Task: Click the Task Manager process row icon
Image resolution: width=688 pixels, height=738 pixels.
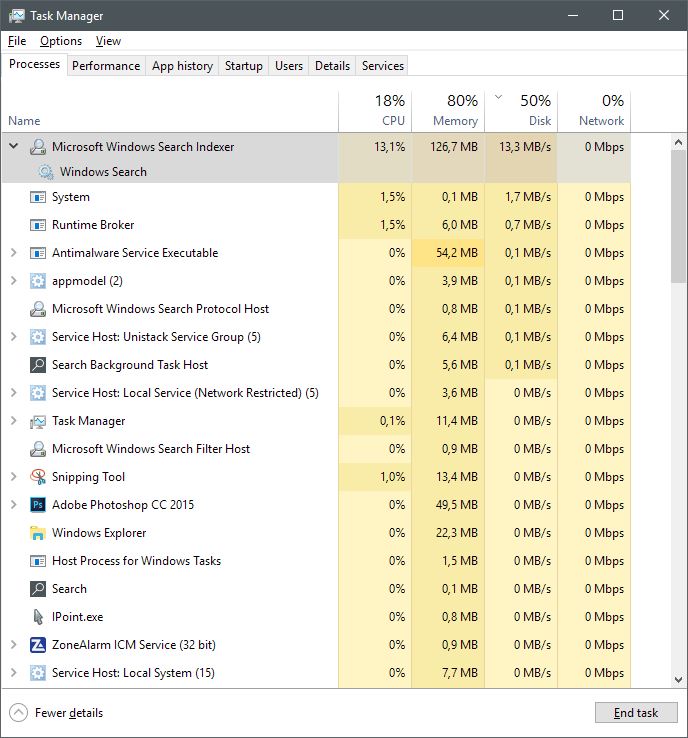Action: 38,421
